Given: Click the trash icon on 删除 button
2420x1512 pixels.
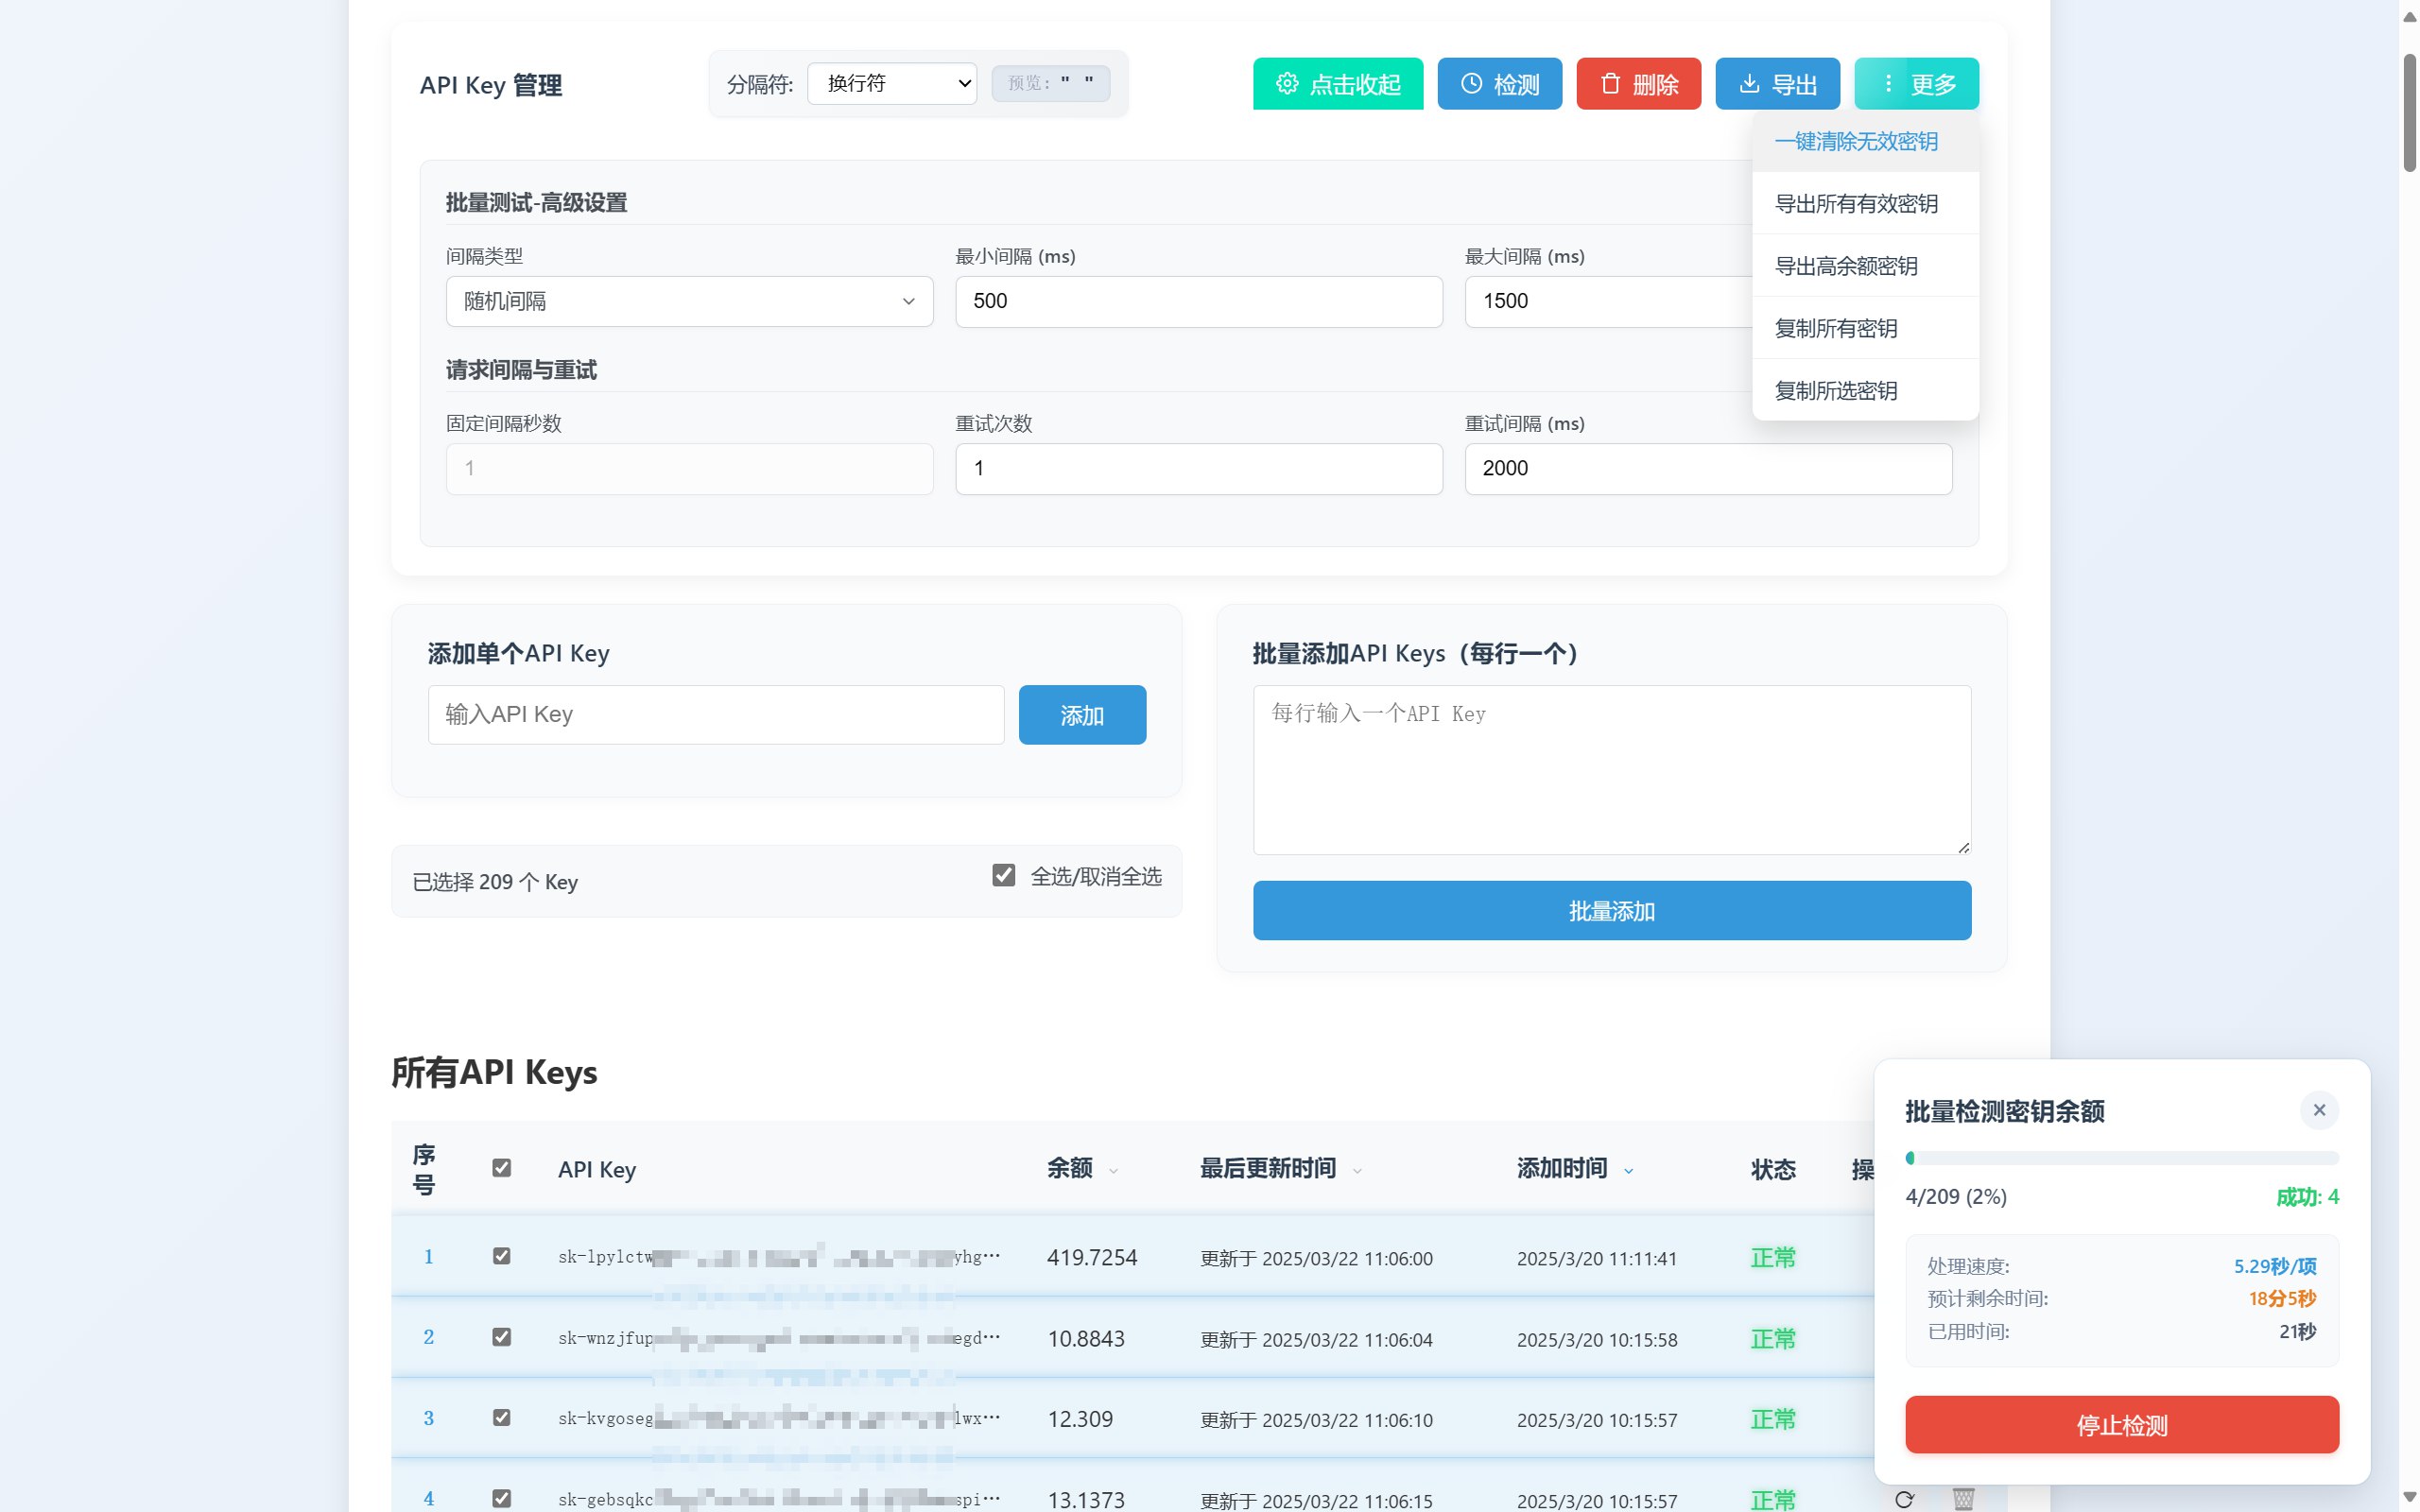Looking at the screenshot, I should click(x=1610, y=83).
